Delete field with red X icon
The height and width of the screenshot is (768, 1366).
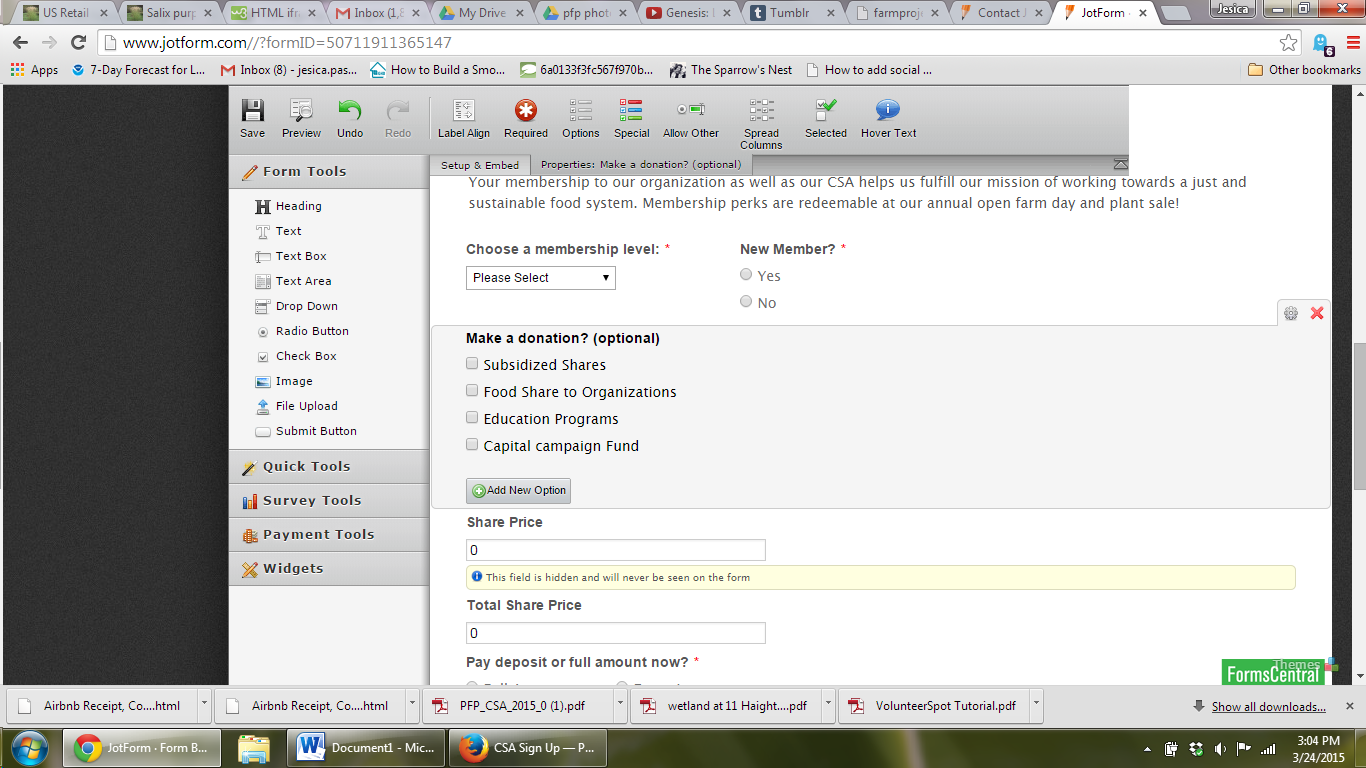[x=1317, y=313]
